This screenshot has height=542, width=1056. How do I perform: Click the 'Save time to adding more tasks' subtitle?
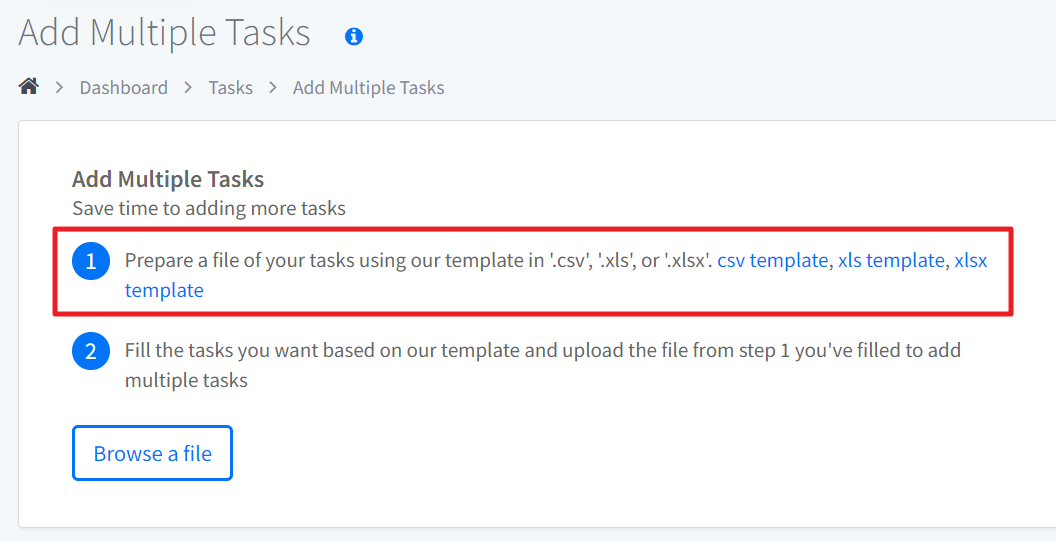click(x=209, y=208)
